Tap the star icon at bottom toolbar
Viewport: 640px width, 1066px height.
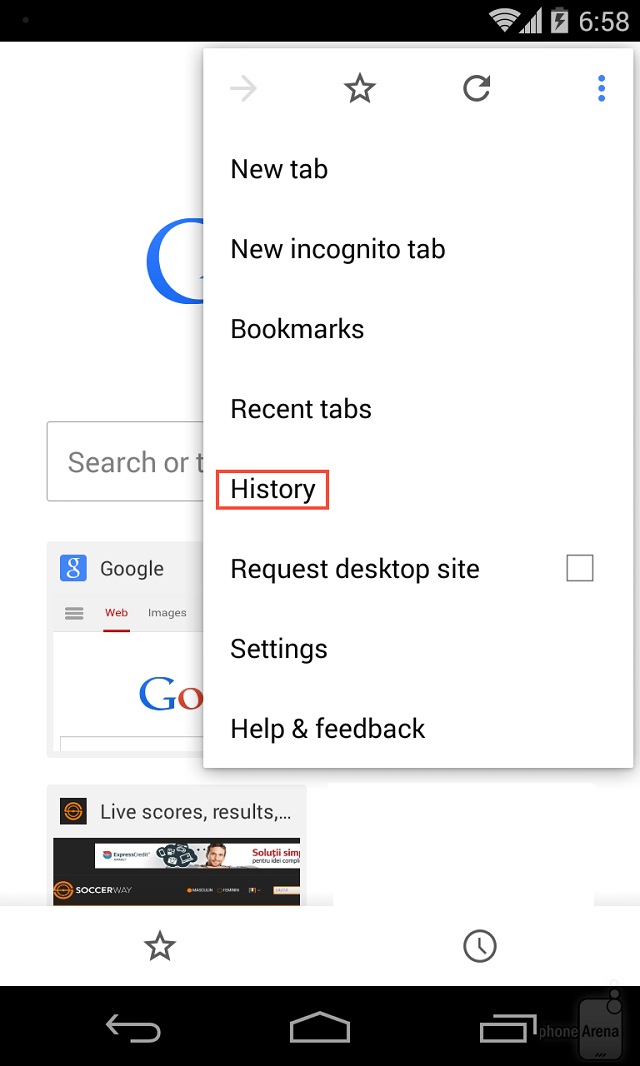point(160,945)
